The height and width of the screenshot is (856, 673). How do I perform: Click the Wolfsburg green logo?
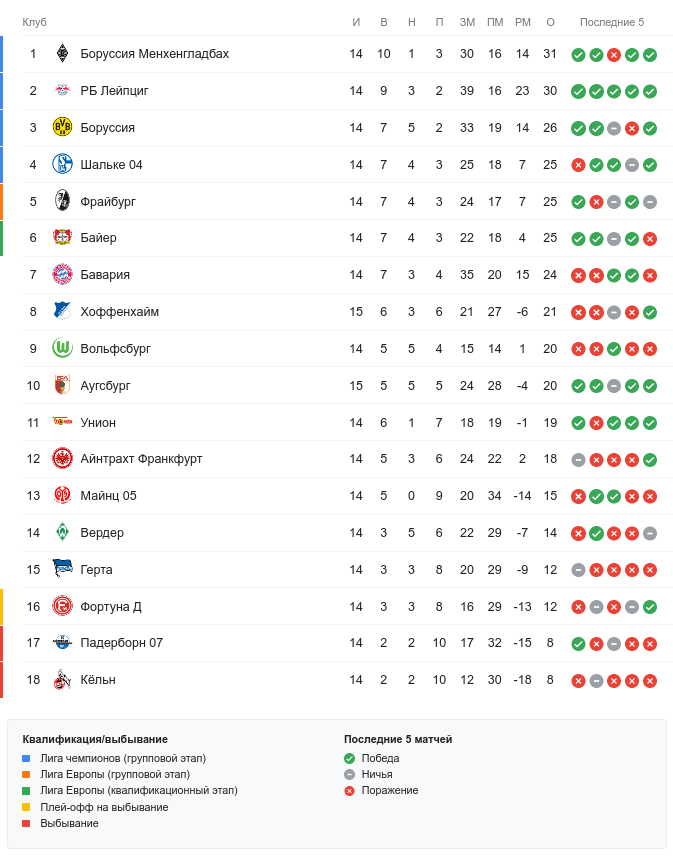63,349
